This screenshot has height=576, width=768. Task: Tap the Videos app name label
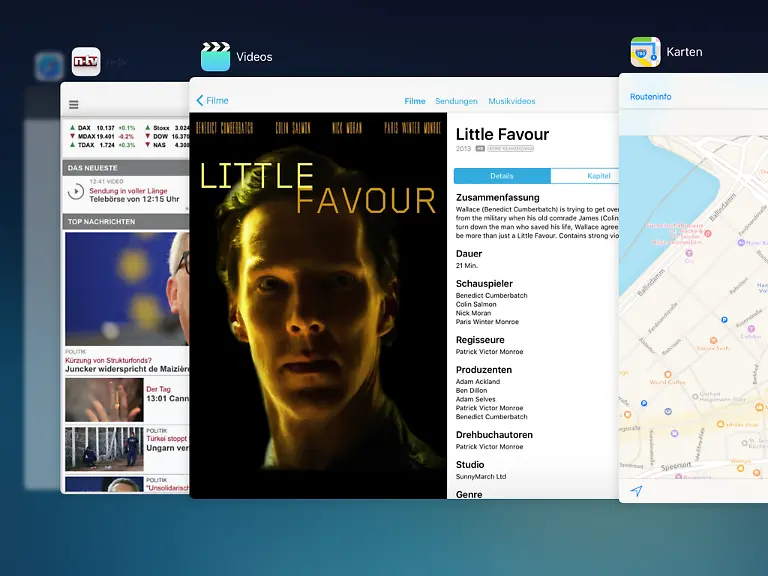pyautogui.click(x=254, y=57)
